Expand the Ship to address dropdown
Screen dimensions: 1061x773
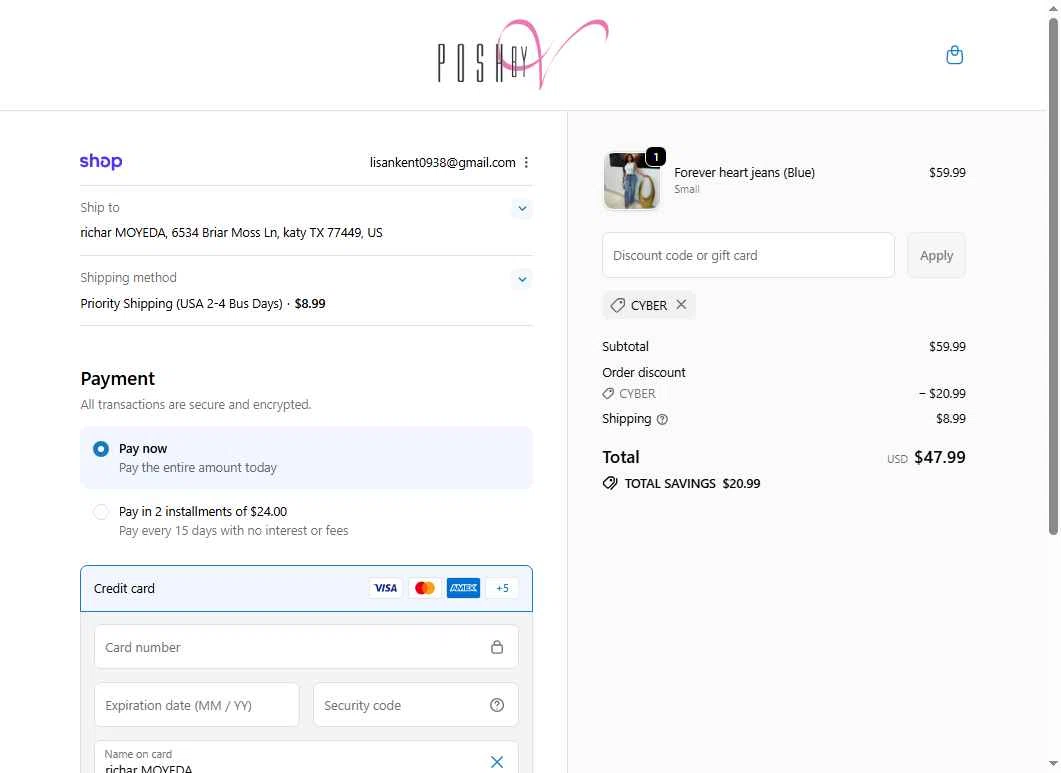[x=522, y=208]
